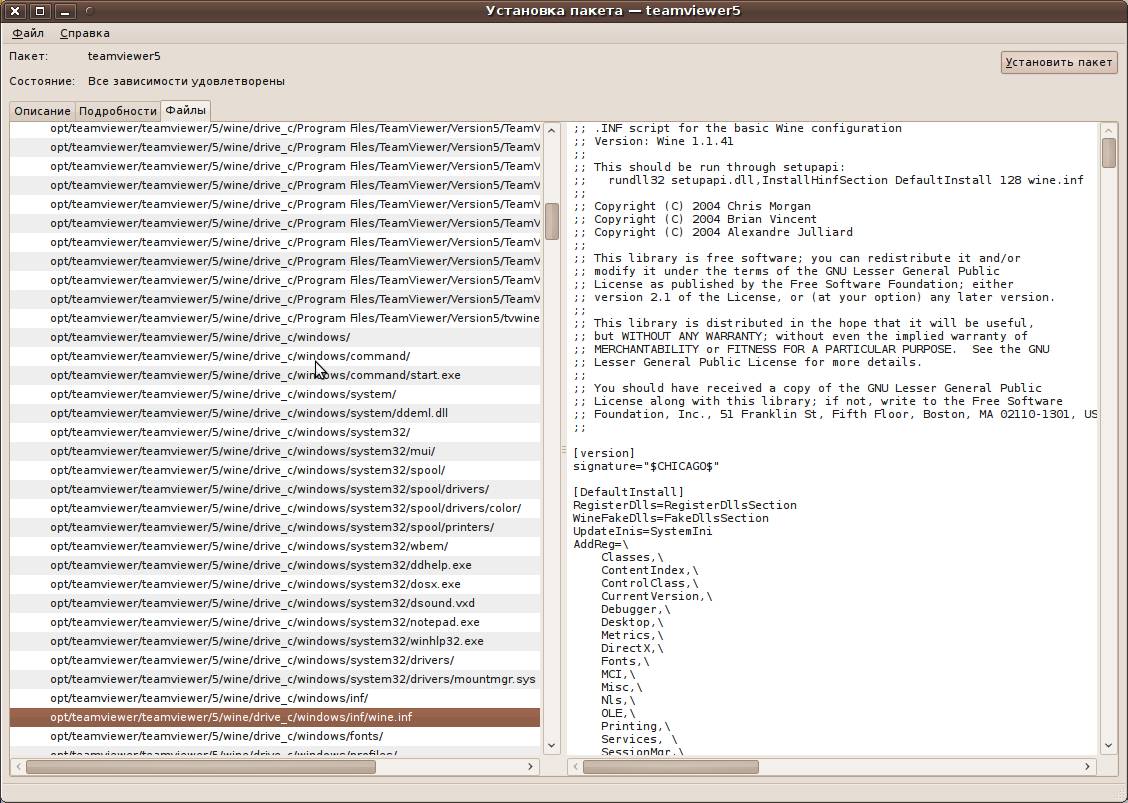Select the Version5/tvwine row
1128x803 pixels.
point(275,318)
